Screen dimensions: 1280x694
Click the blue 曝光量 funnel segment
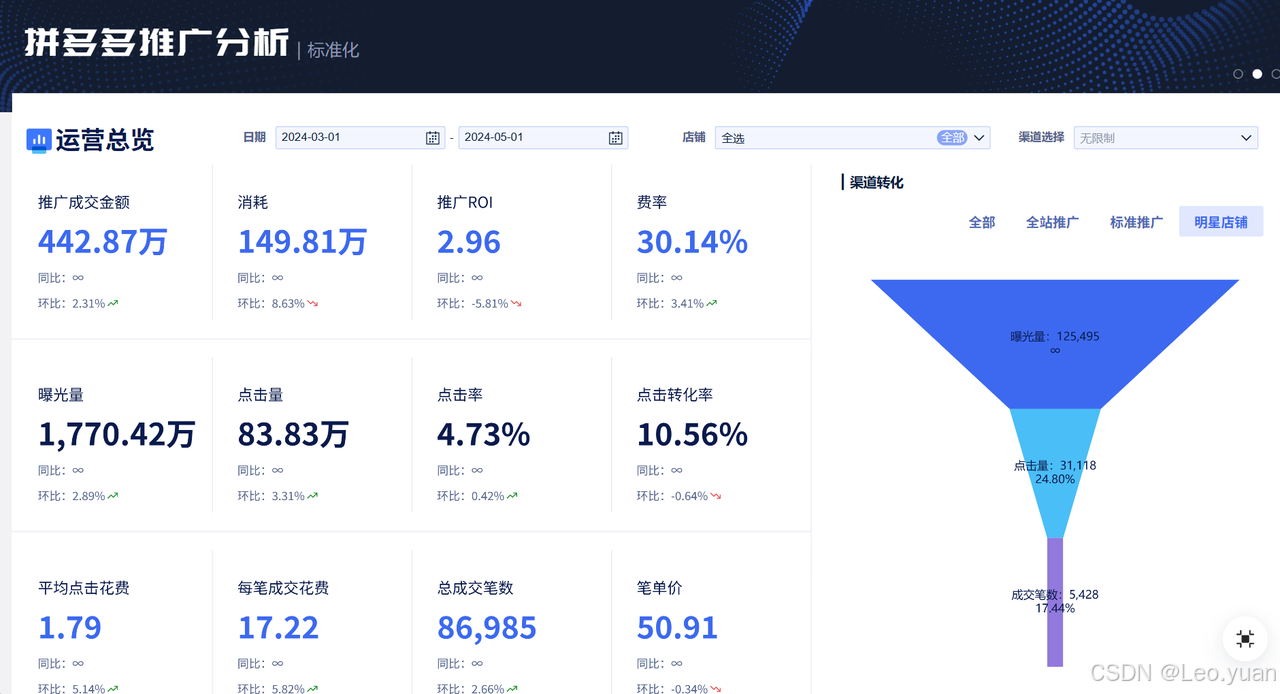1055,344
